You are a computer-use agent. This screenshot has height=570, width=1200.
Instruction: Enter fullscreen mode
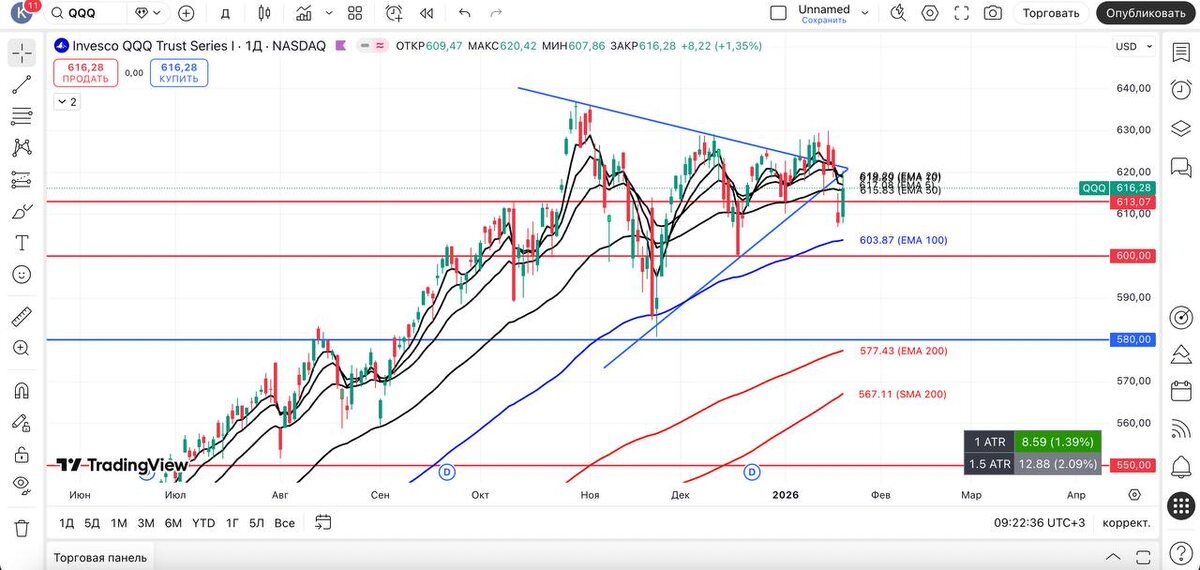tap(962, 13)
